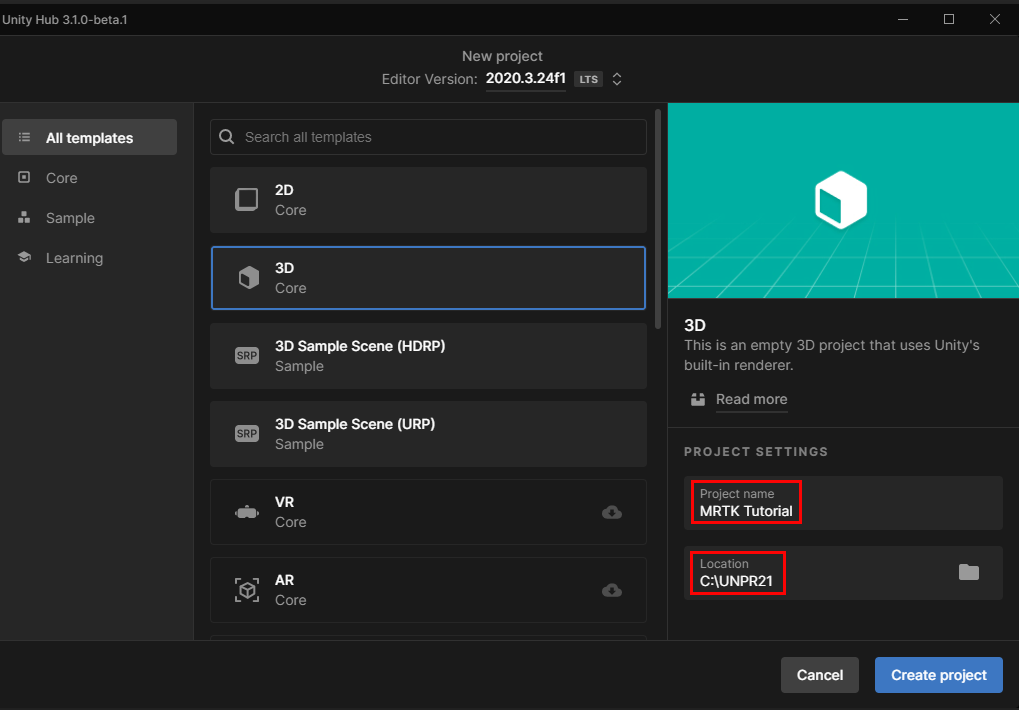The image size is (1019, 710).
Task: Open folder browser beside the Location field
Action: pos(968,571)
